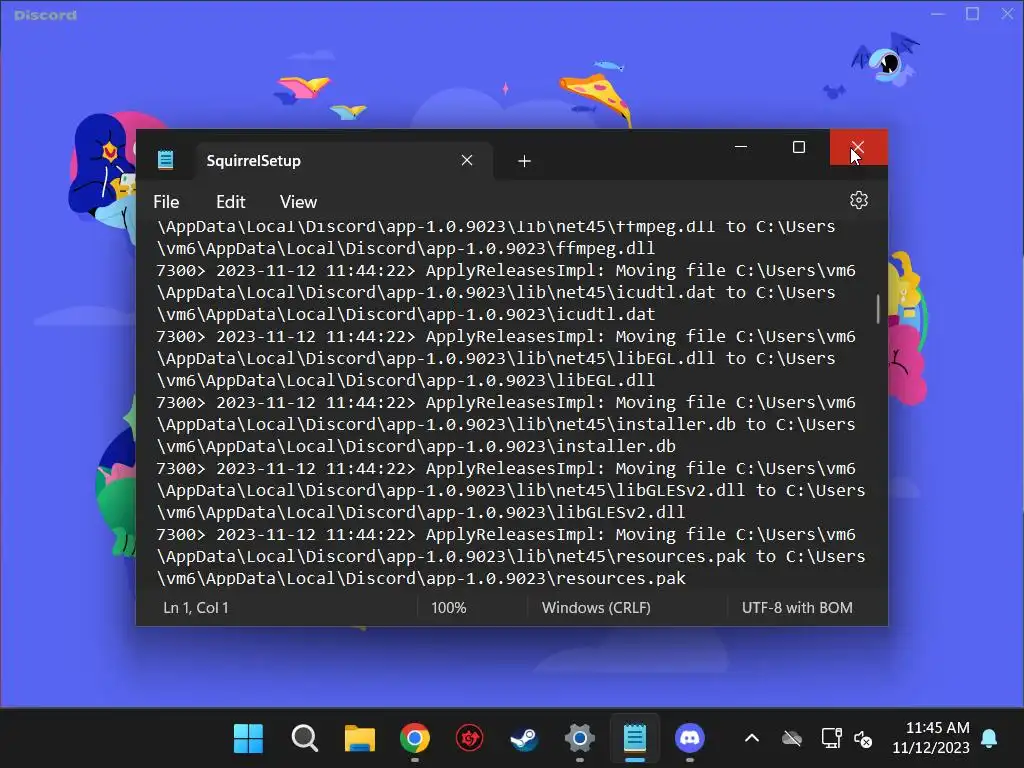The image size is (1024, 768).
Task: Open the File menu
Action: (166, 202)
